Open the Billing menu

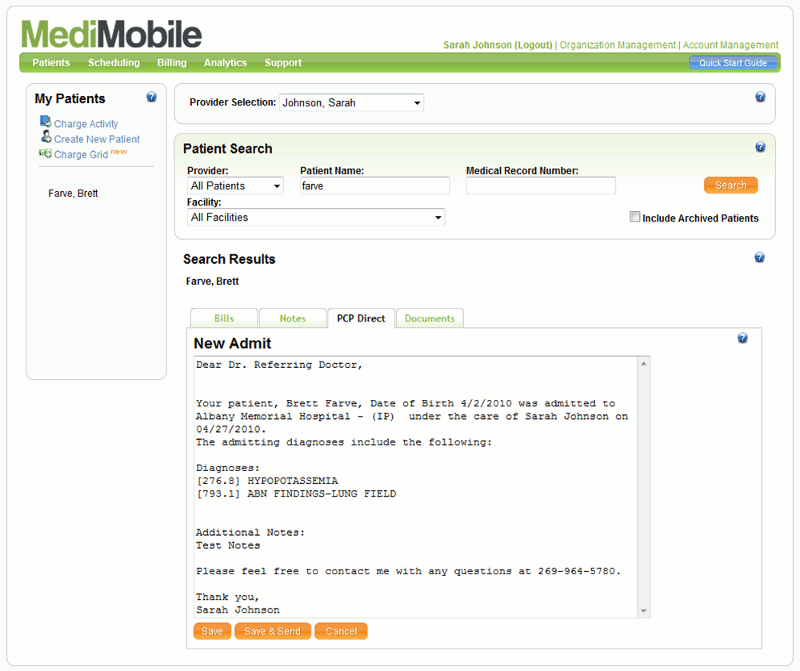[x=172, y=62]
